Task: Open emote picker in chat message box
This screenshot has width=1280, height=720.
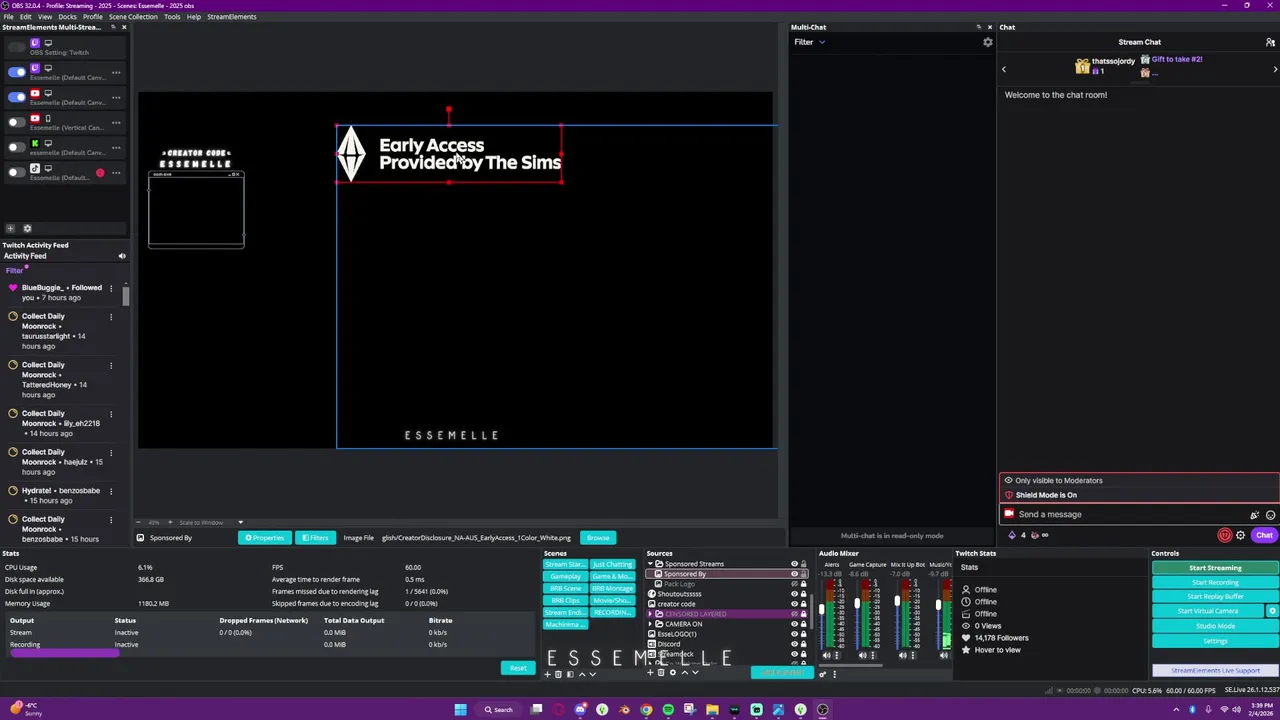Action: pyautogui.click(x=1270, y=515)
